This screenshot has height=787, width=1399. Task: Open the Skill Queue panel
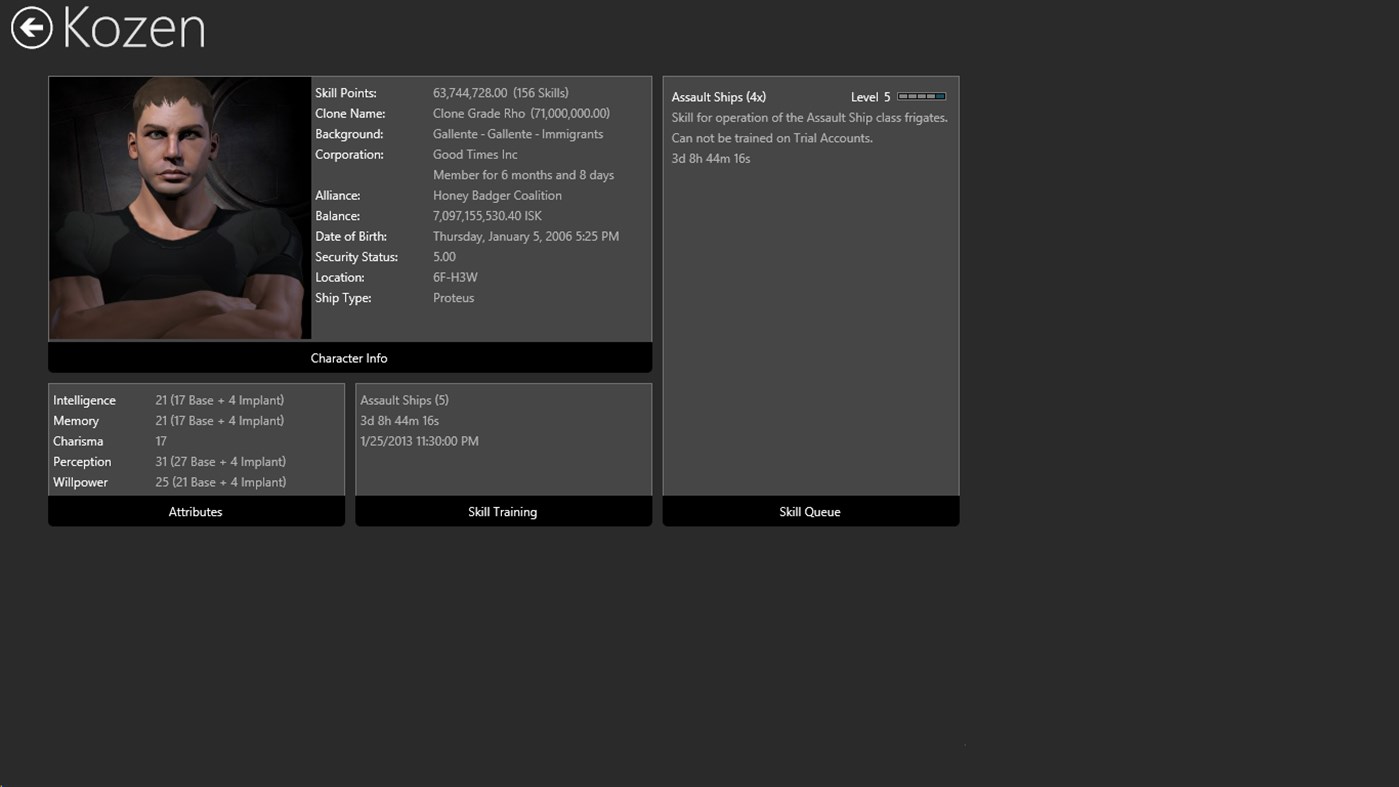click(x=809, y=511)
